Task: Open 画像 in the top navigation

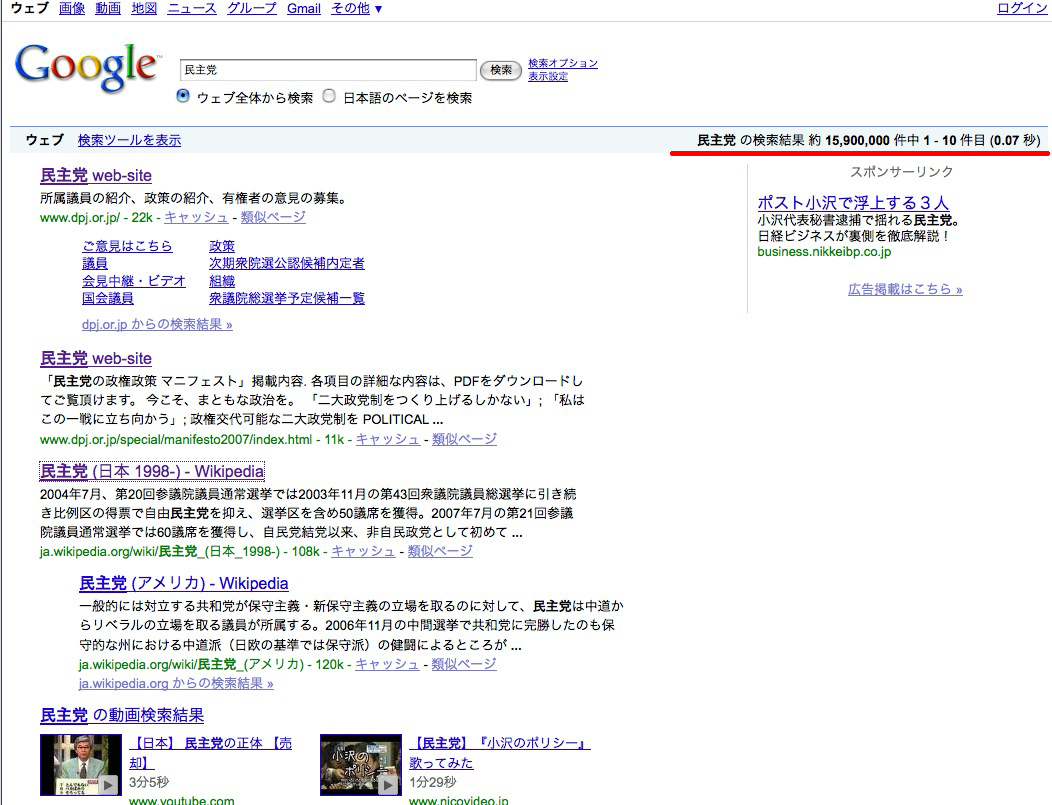Action: pyautogui.click(x=72, y=9)
